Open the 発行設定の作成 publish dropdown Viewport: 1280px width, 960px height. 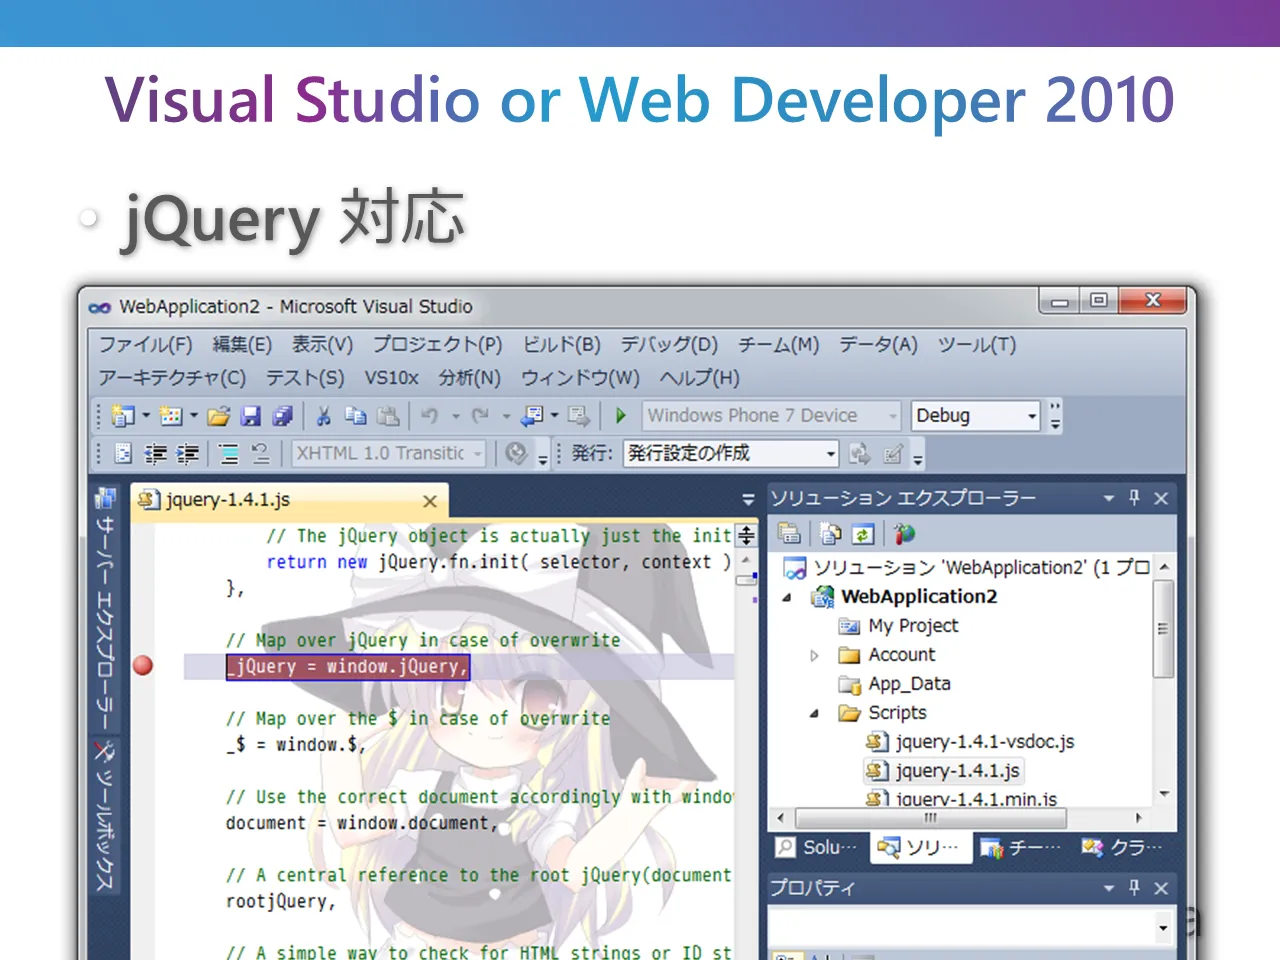(x=831, y=454)
